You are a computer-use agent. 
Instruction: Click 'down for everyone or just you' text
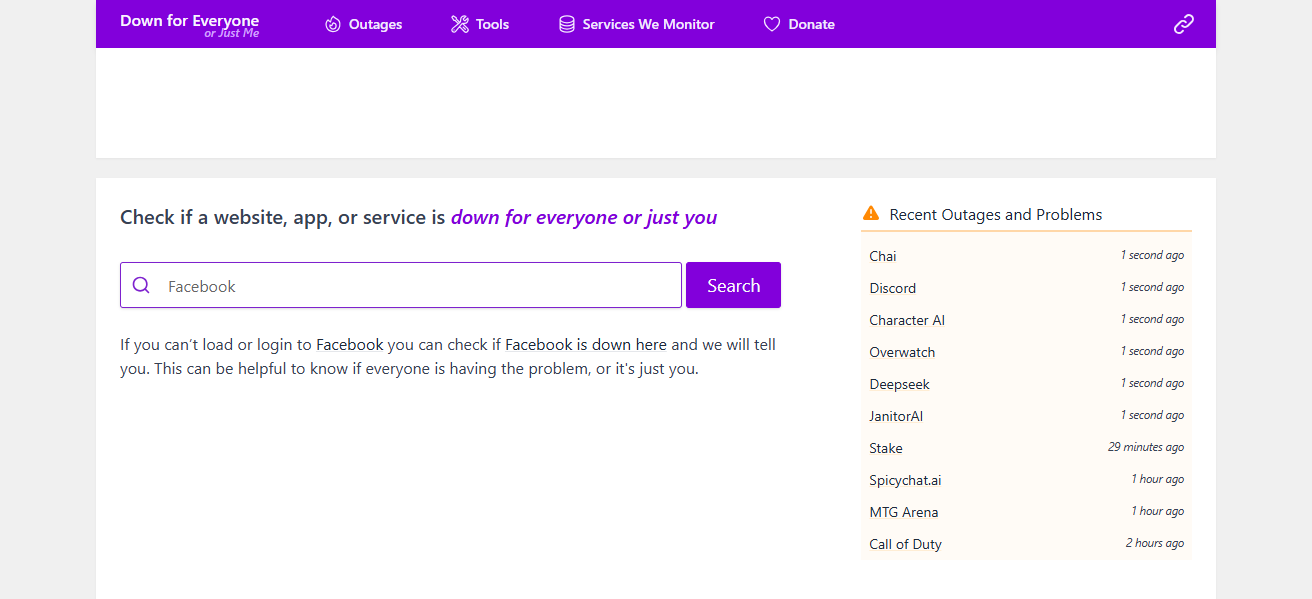(x=584, y=217)
